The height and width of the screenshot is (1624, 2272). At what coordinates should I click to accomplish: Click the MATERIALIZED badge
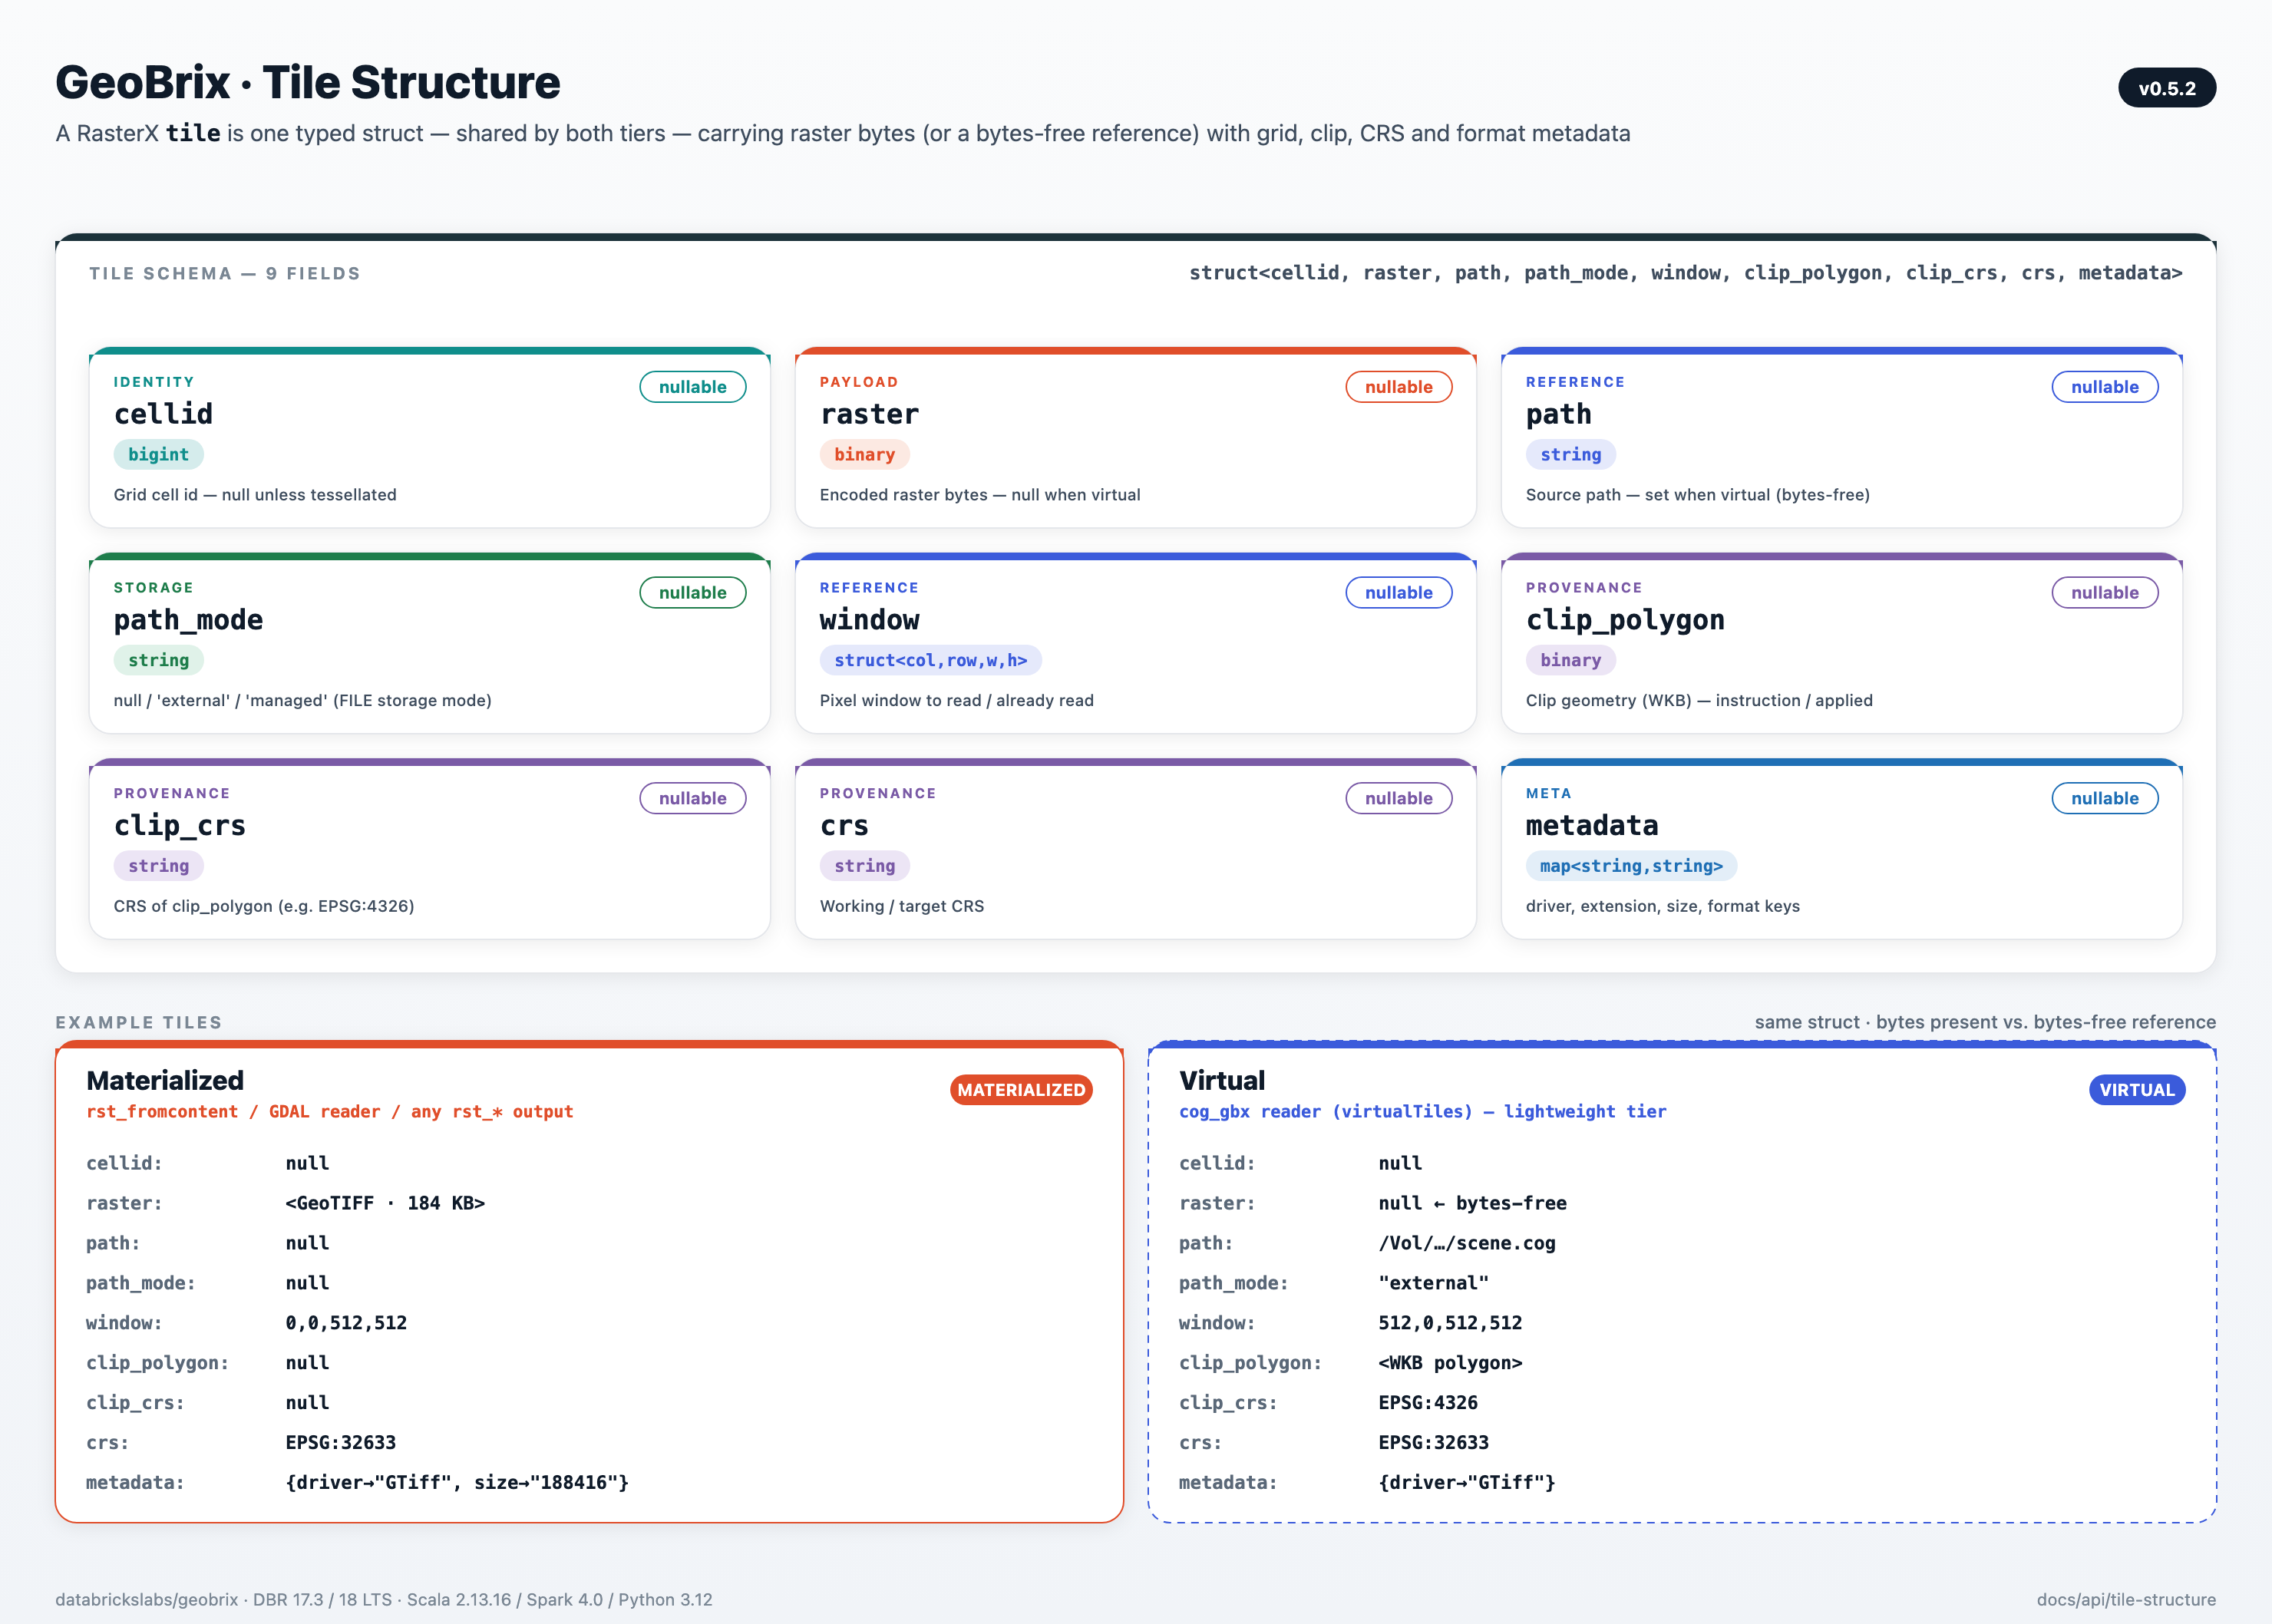click(1021, 1090)
